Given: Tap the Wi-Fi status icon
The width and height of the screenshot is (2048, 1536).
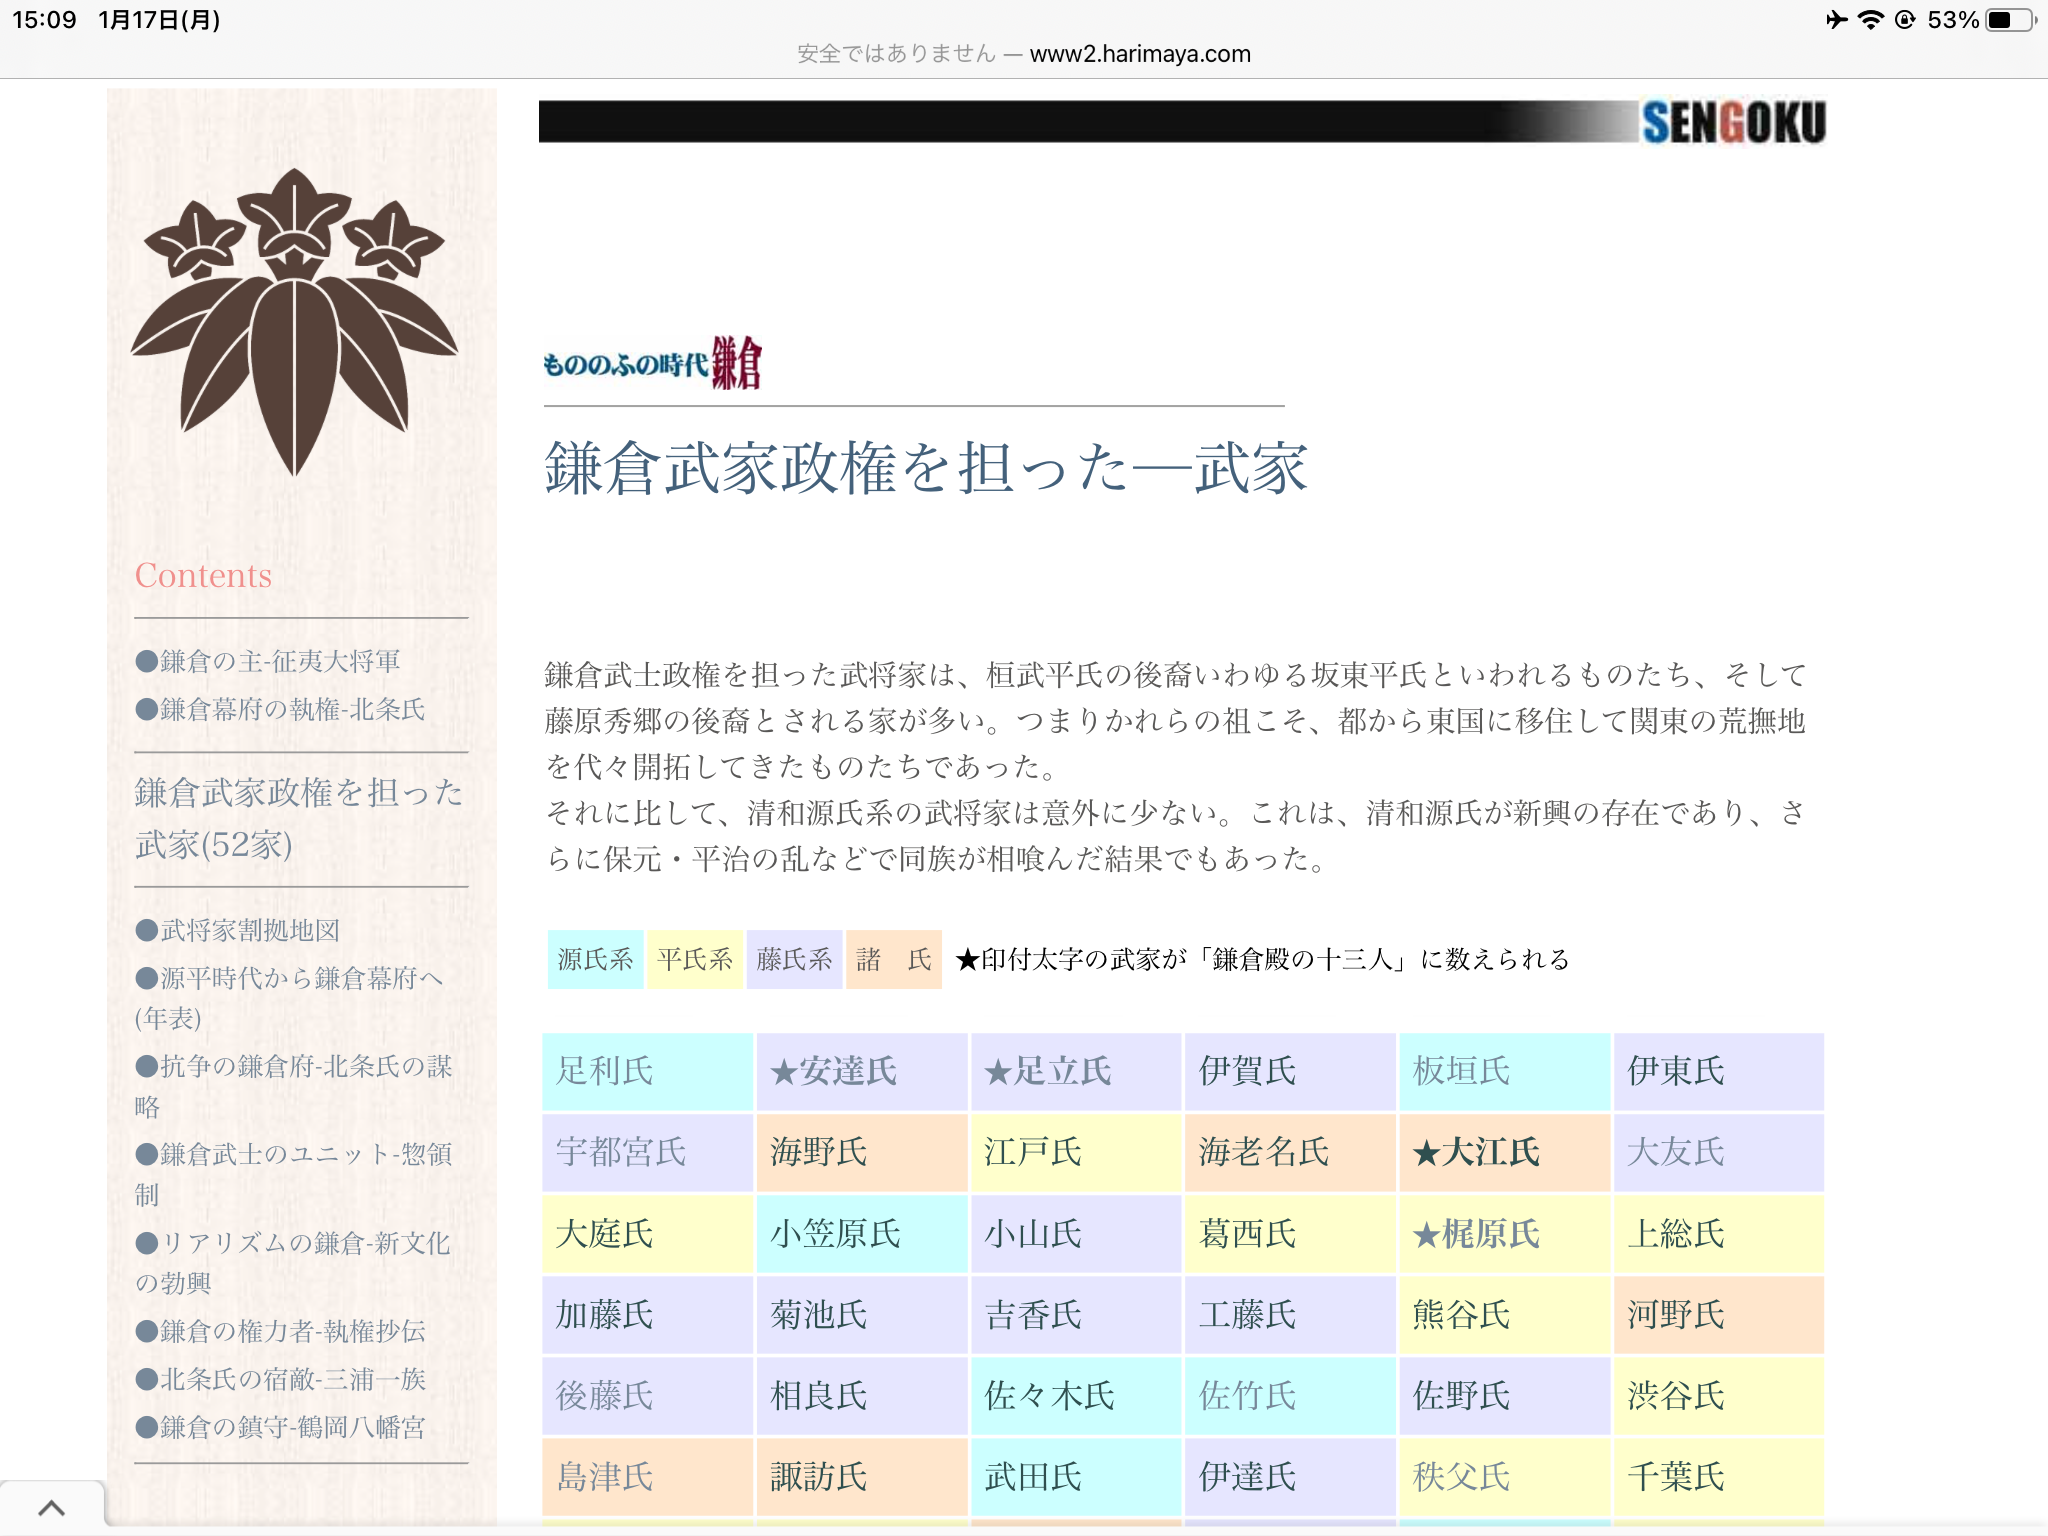Looking at the screenshot, I should click(1869, 20).
